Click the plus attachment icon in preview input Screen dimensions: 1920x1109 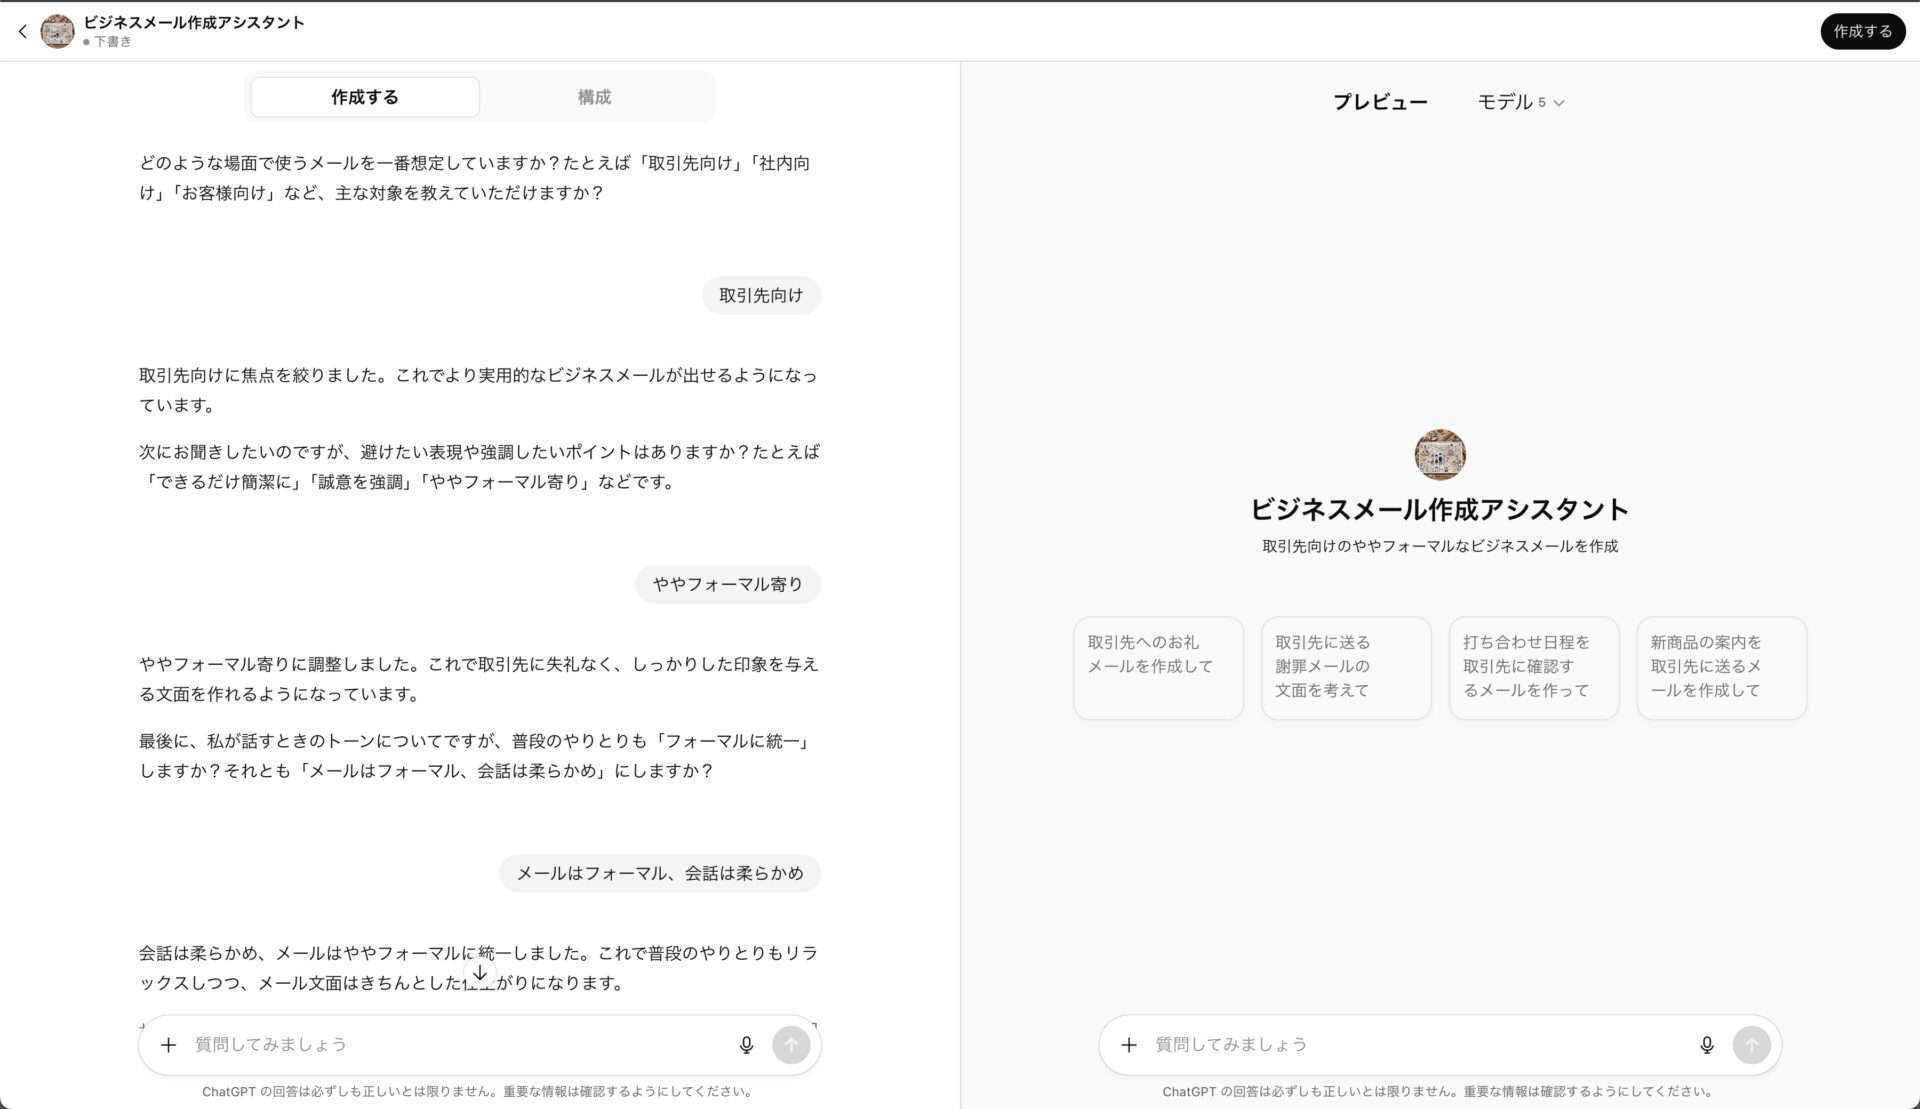1129,1044
